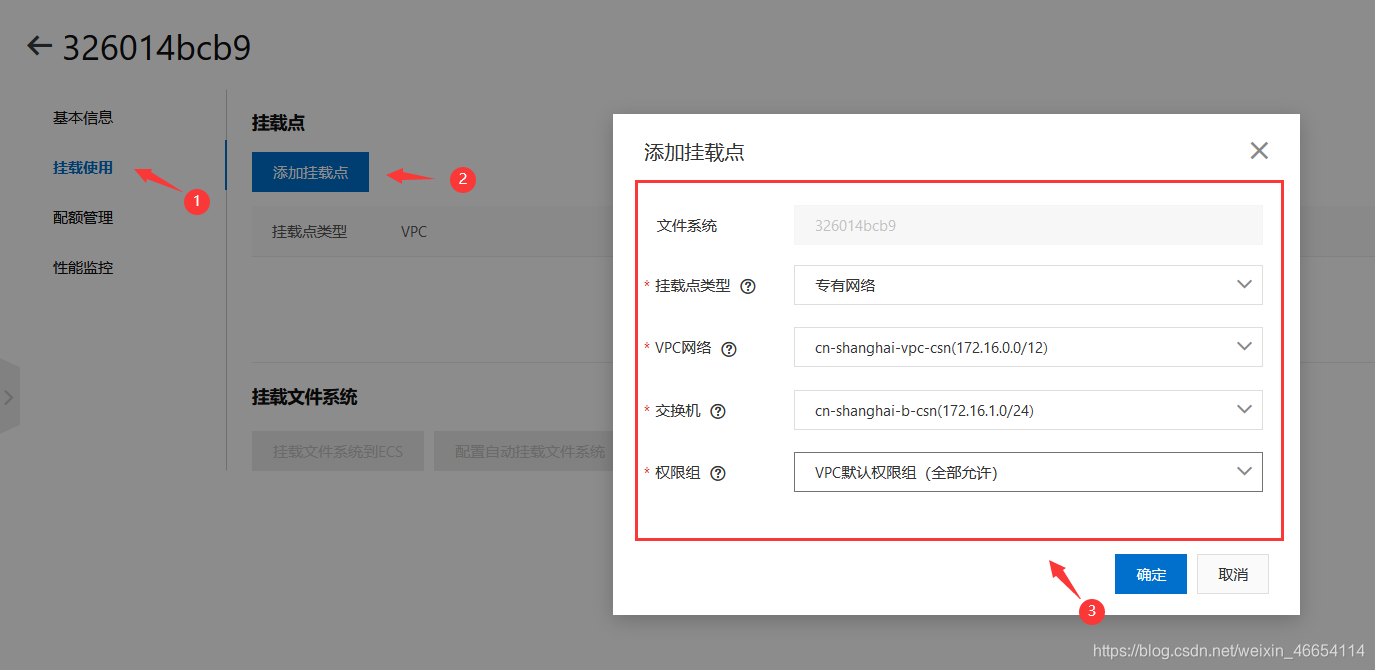1375x670 pixels.
Task: Open the 配额管理 sidebar item
Action: 83,217
